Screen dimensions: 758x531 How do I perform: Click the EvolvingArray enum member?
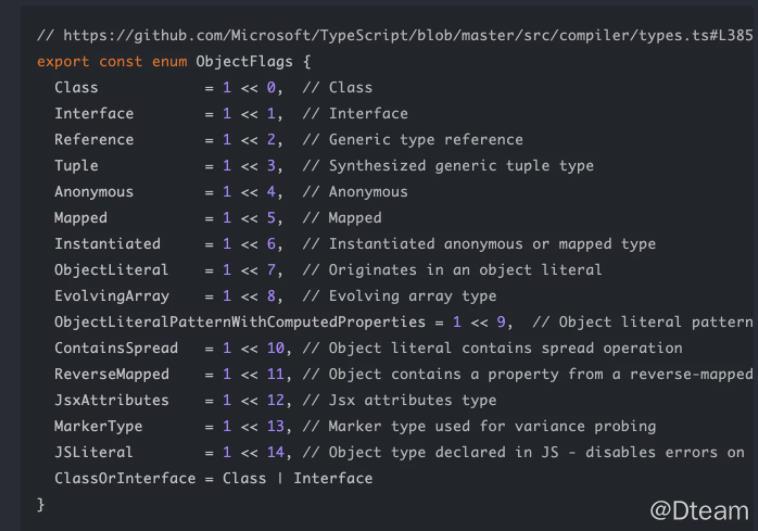click(110, 296)
